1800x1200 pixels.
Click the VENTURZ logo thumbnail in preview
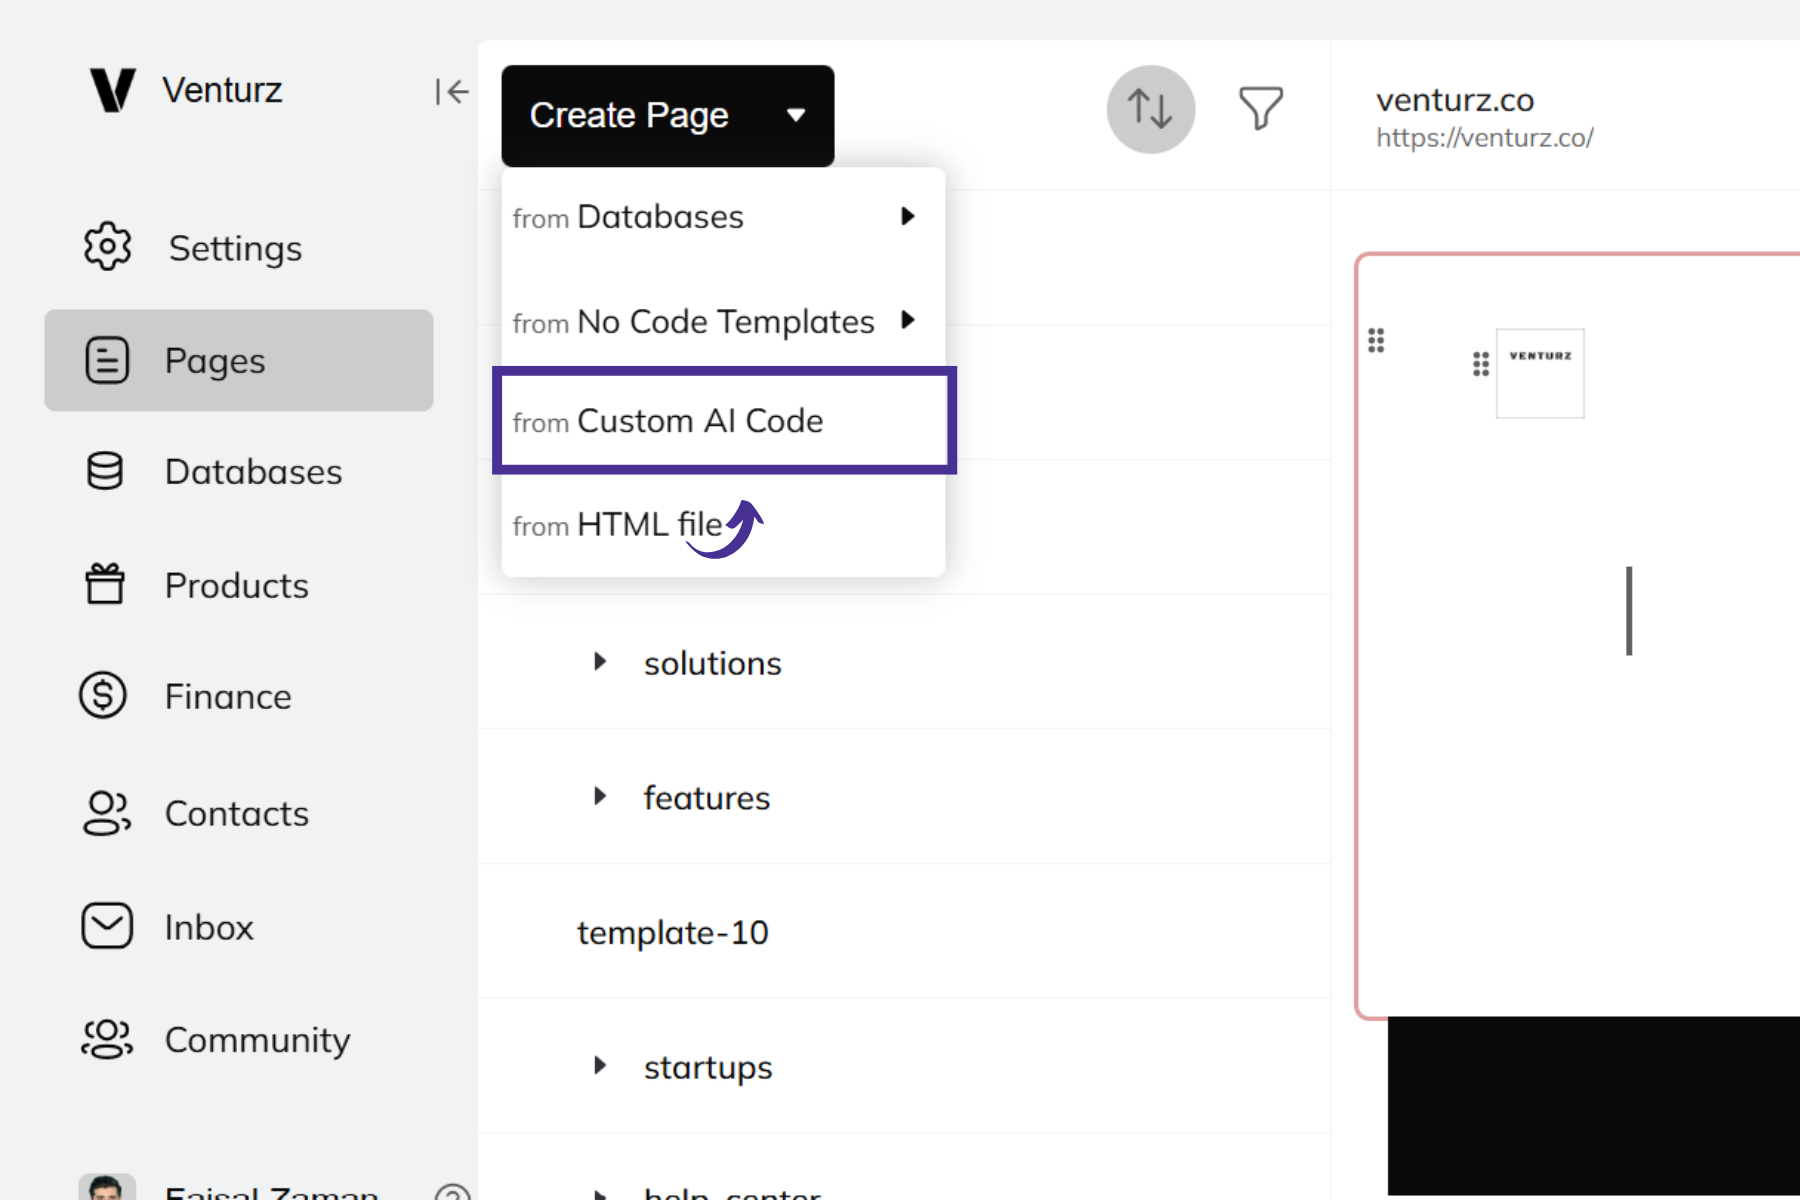[1540, 373]
